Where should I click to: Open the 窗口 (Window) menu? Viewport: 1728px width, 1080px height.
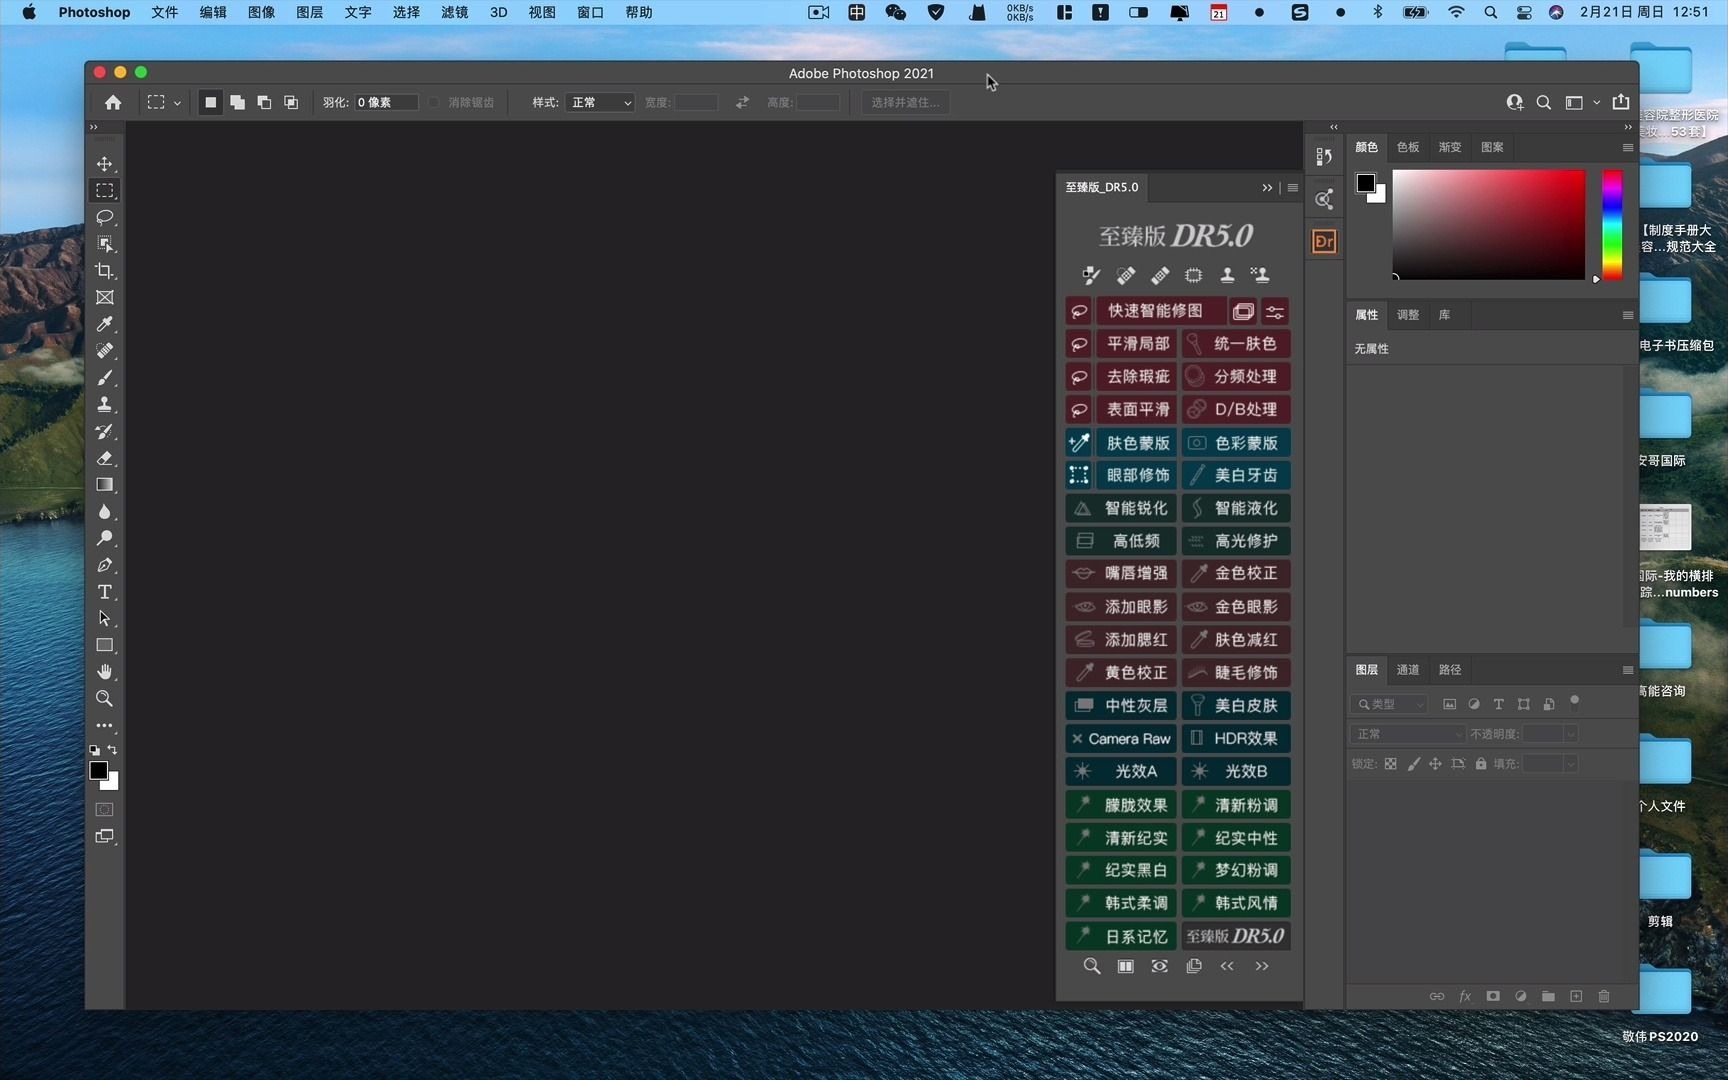pyautogui.click(x=590, y=12)
